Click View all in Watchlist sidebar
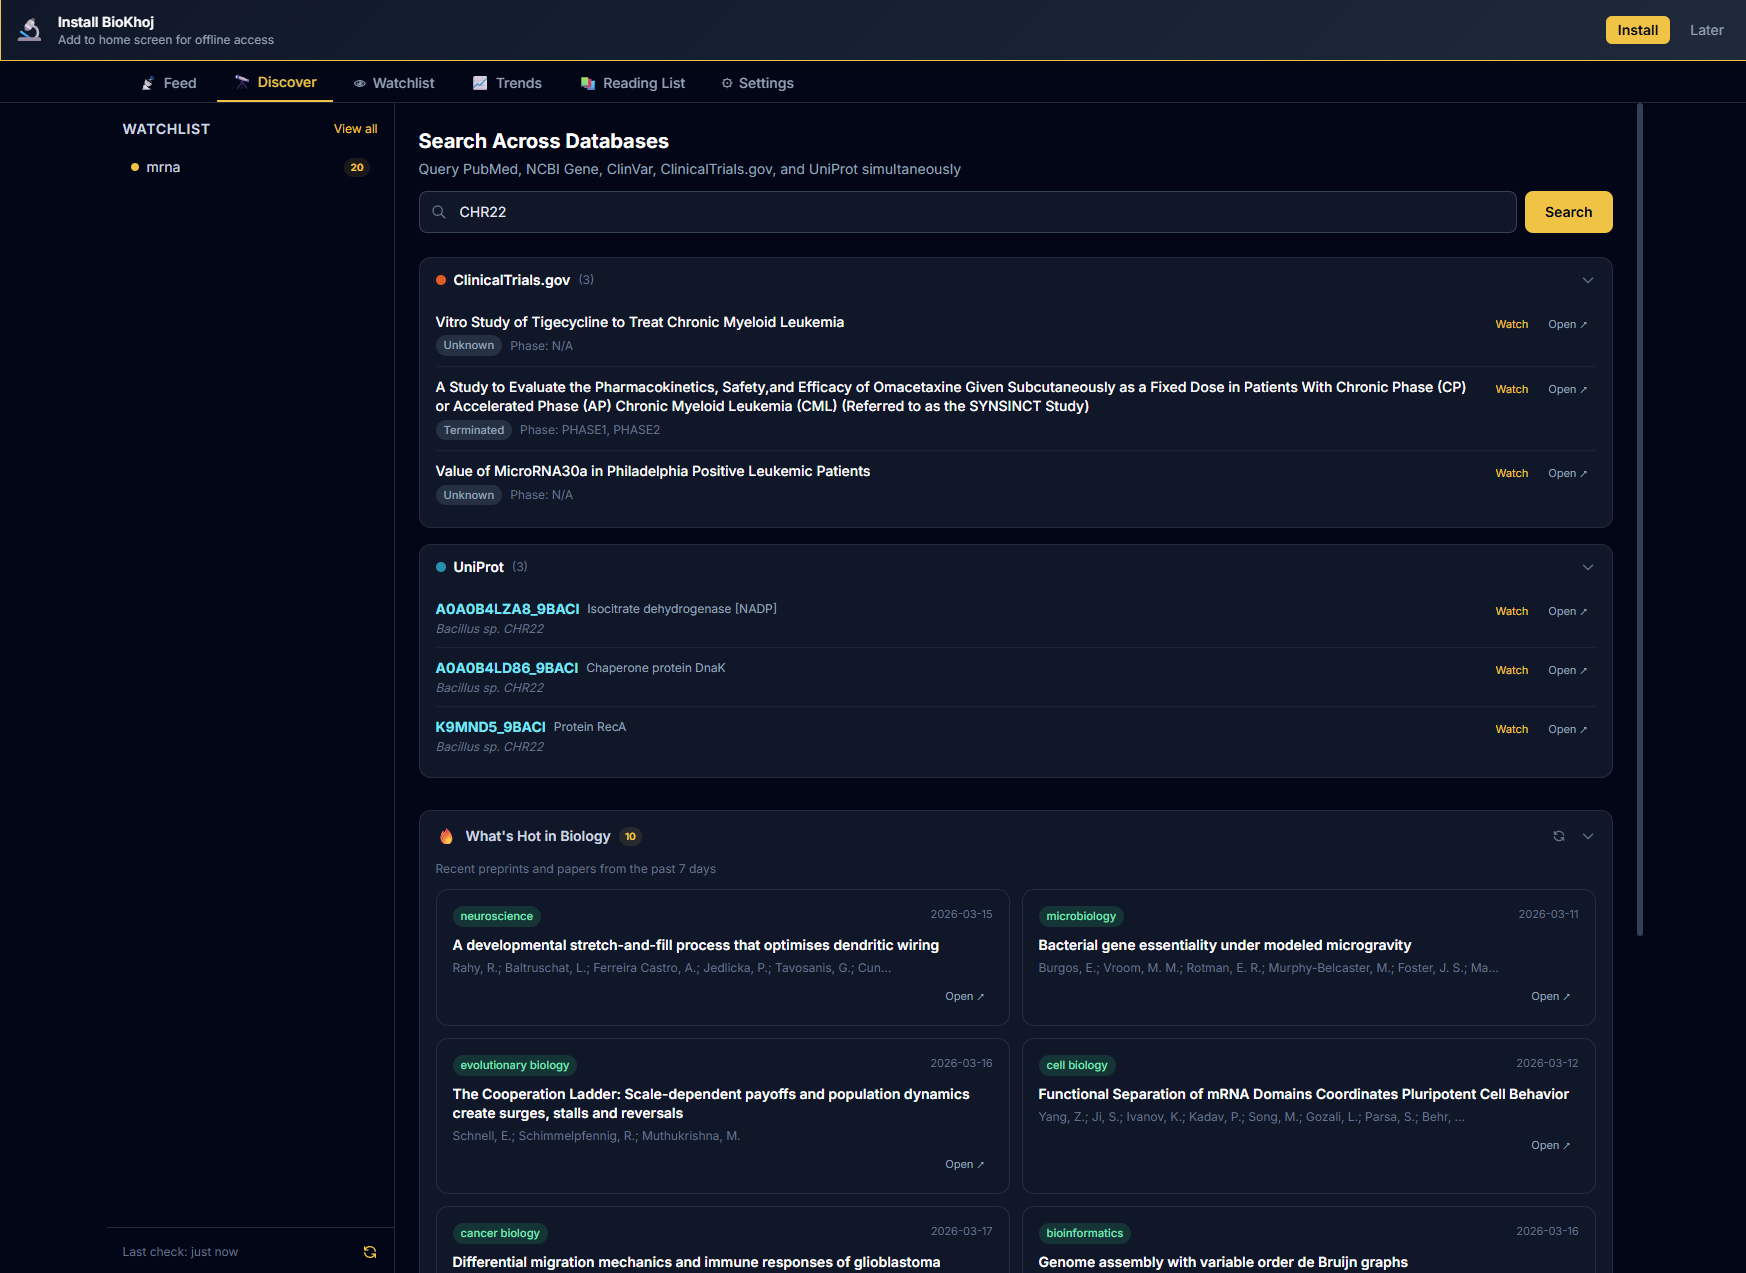Screen dimensions: 1746x1273 [355, 129]
